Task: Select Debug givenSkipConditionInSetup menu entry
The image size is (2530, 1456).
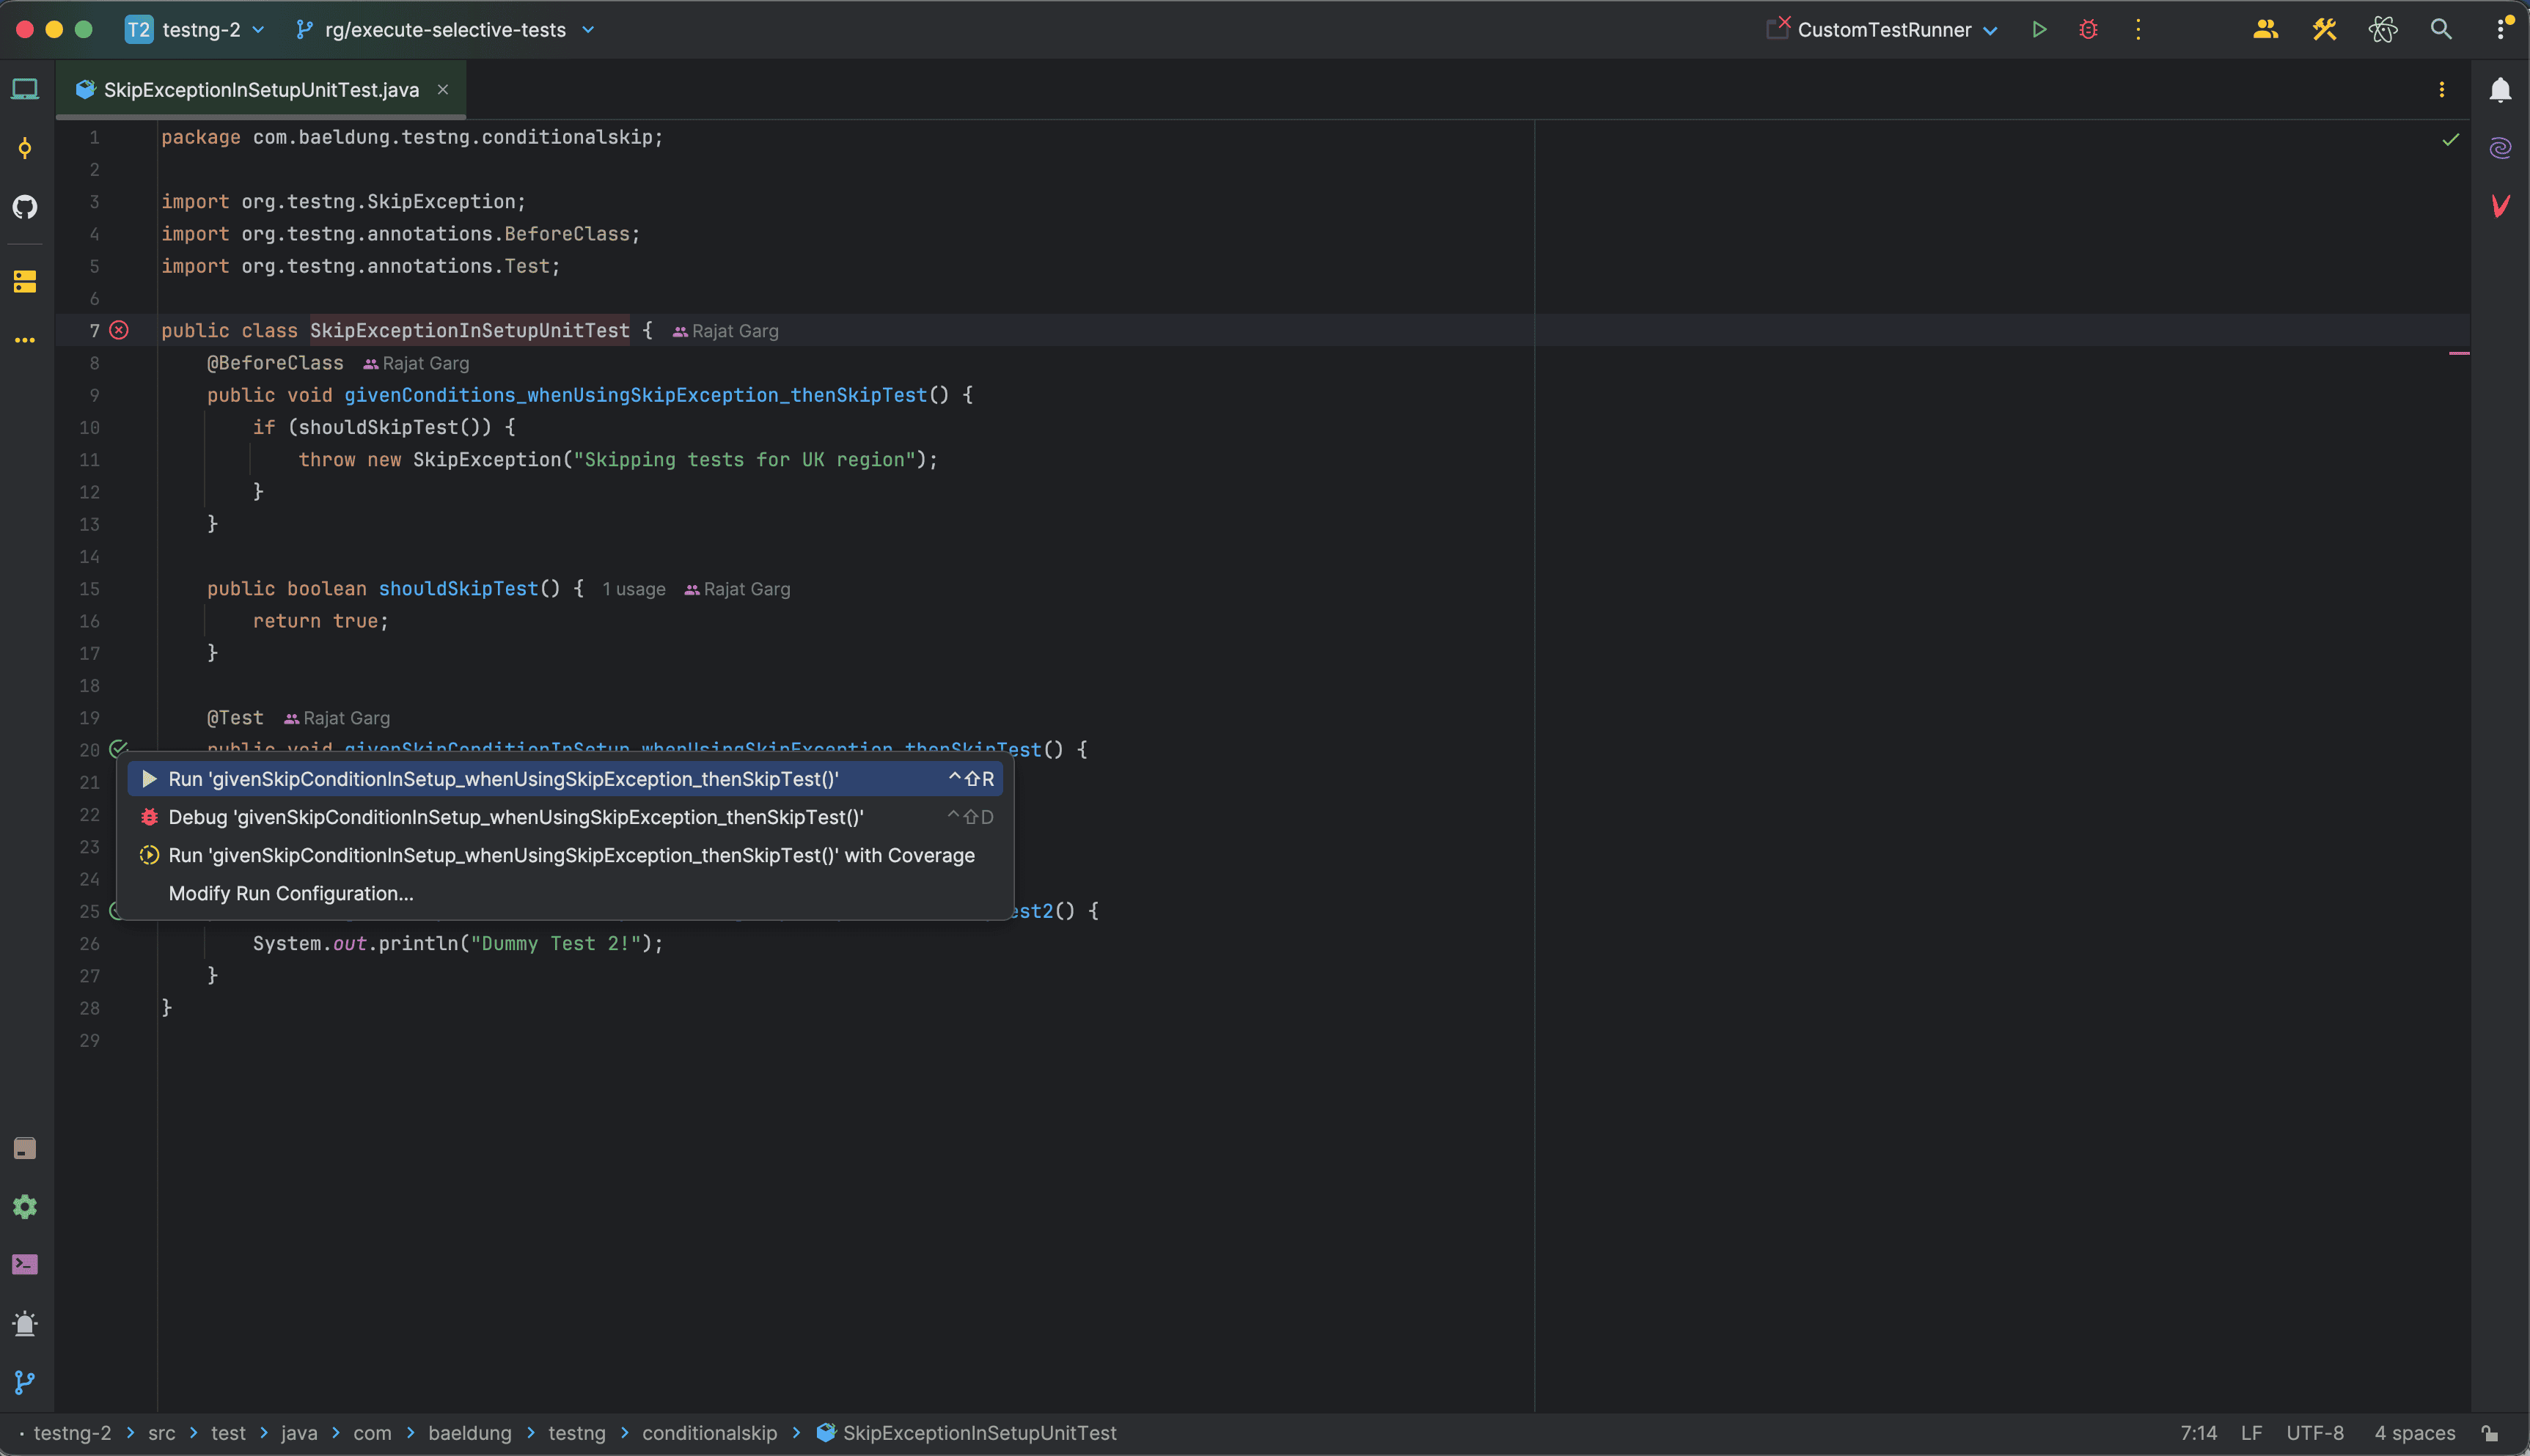Action: coord(515,817)
